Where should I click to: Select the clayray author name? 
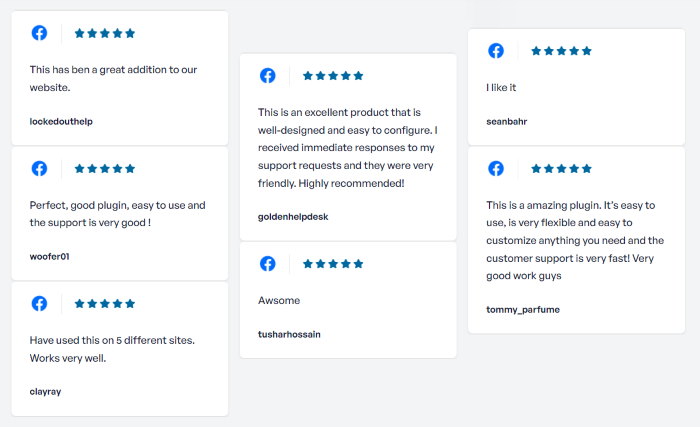(45, 391)
